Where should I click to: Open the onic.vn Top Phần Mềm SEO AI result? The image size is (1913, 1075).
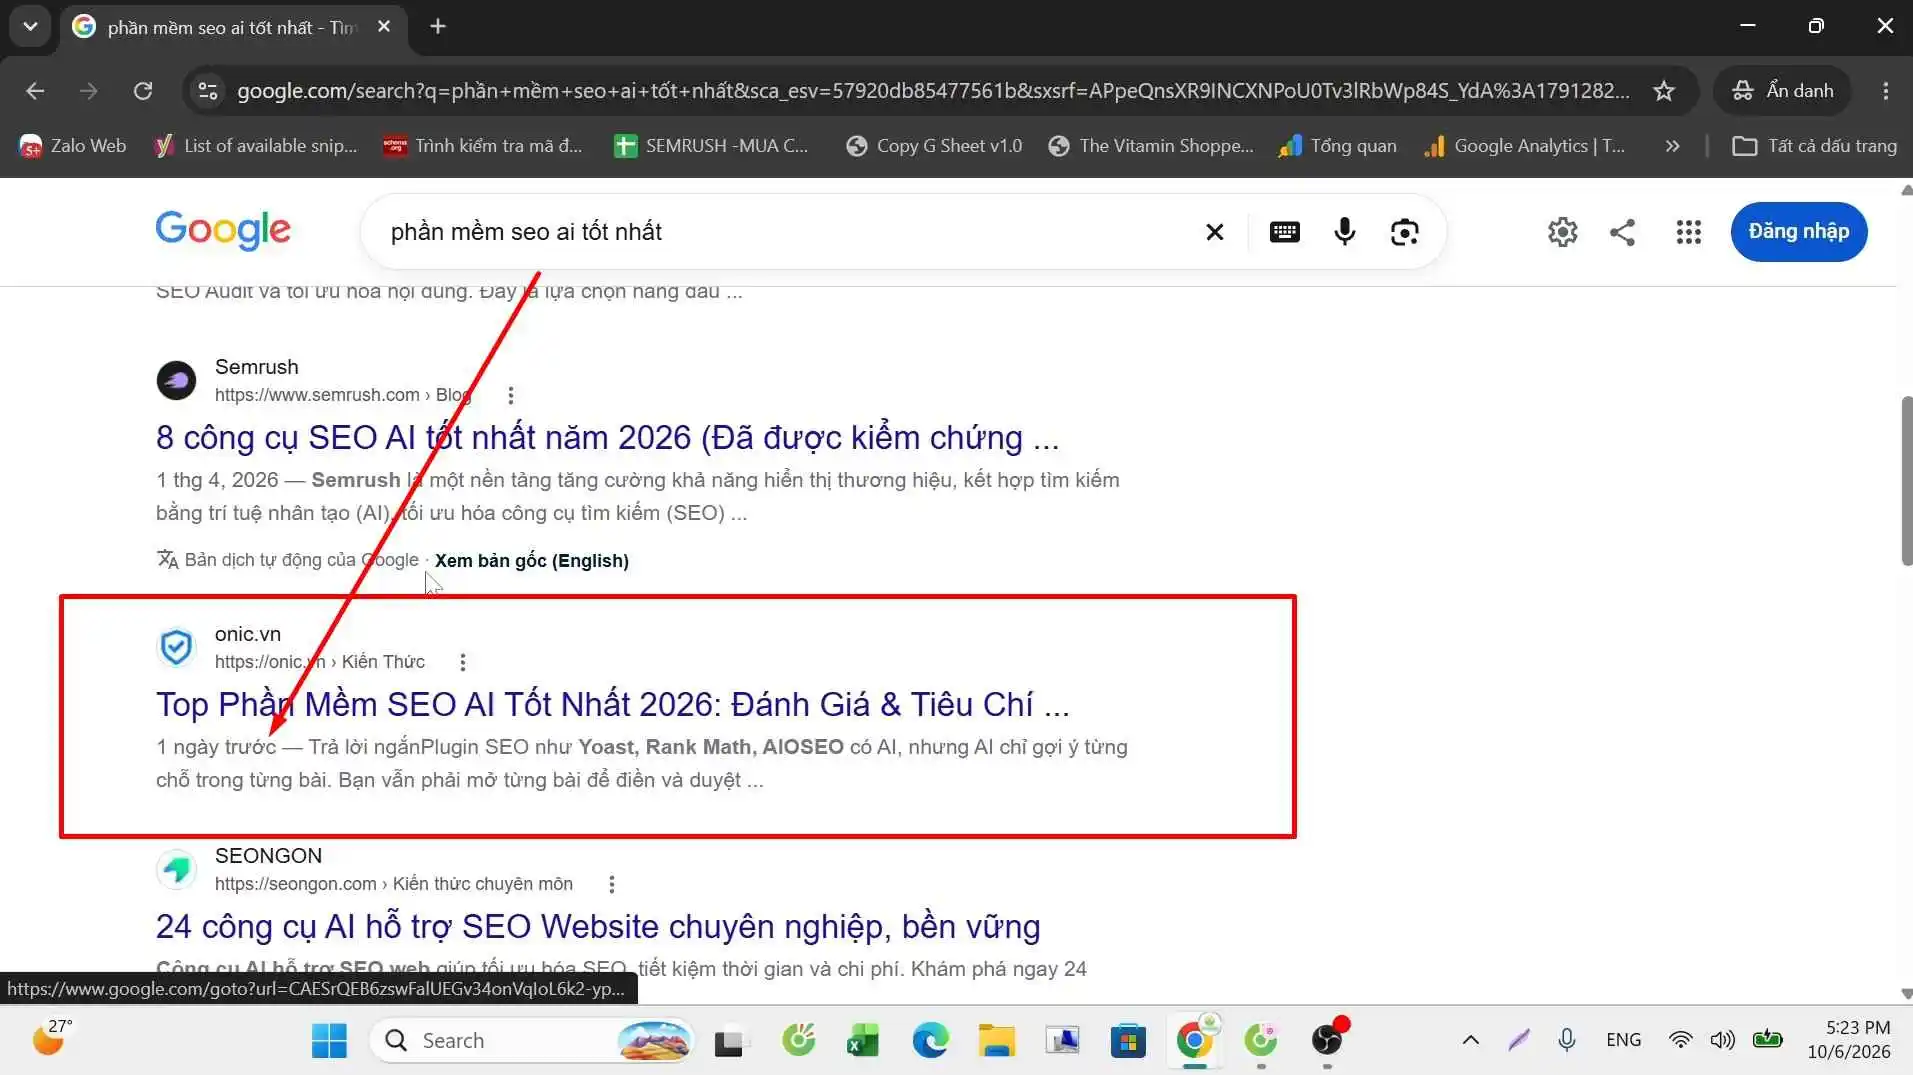coord(612,705)
